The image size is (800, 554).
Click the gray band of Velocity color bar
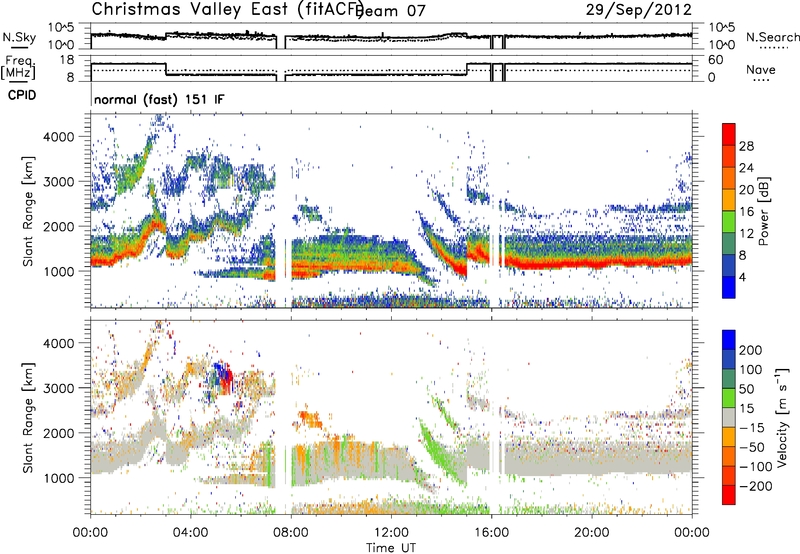[x=729, y=417]
